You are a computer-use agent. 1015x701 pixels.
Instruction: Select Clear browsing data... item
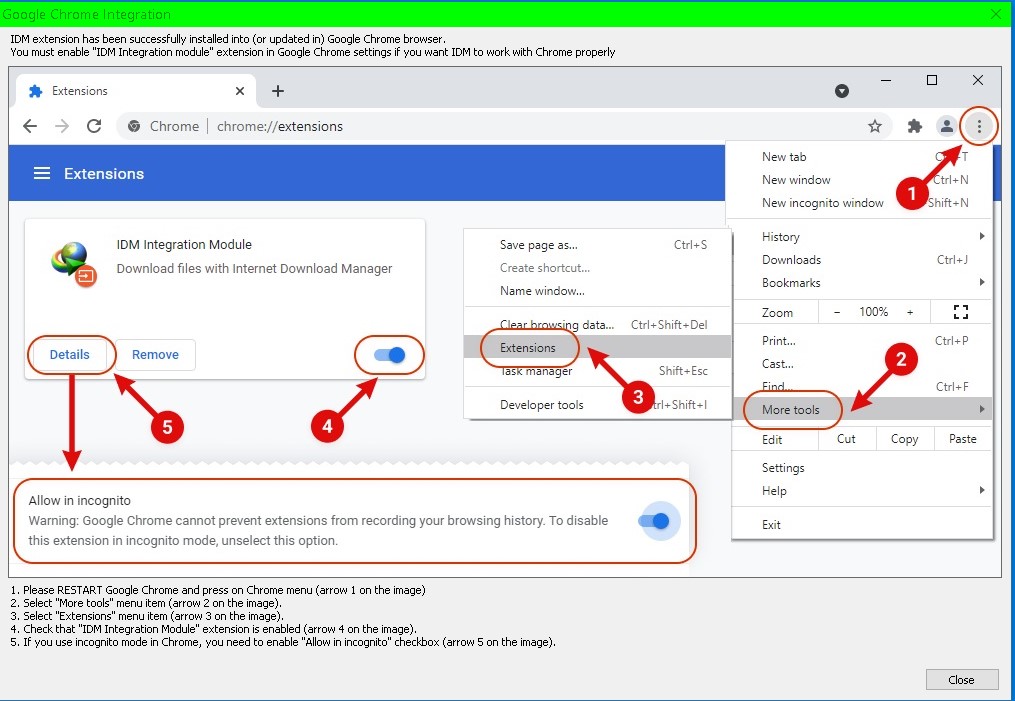(597, 325)
